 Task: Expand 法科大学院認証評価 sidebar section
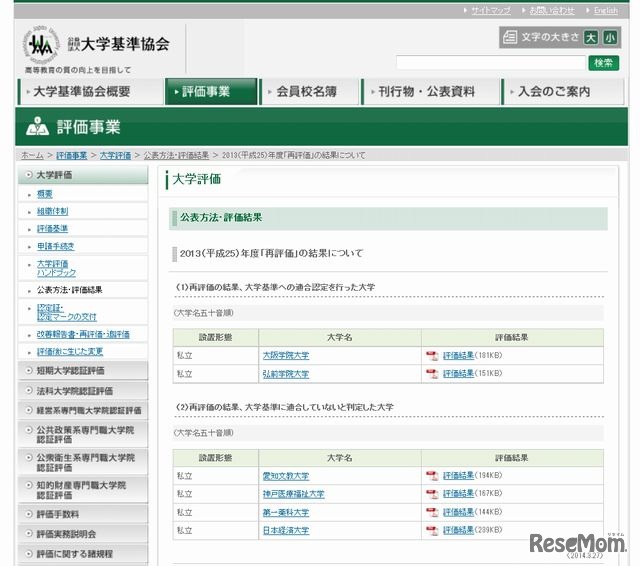pyautogui.click(x=83, y=391)
